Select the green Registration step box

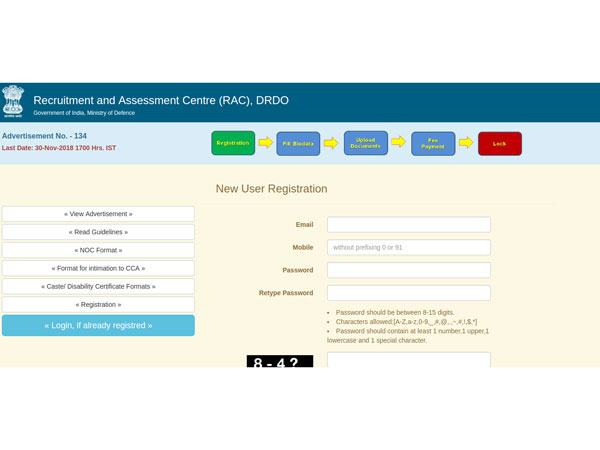pyautogui.click(x=233, y=143)
